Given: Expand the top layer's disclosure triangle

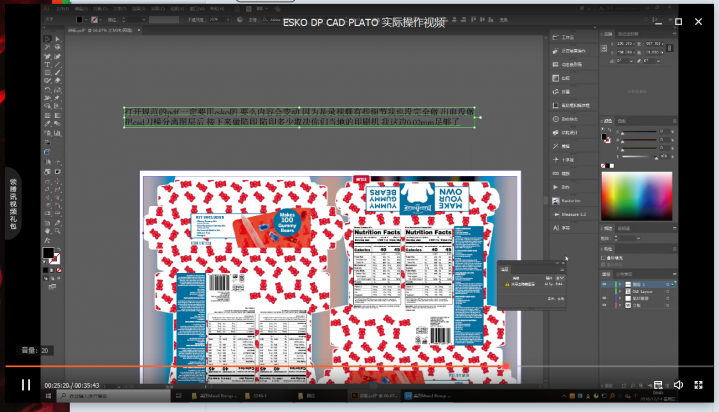Looking at the screenshot, I should coord(619,284).
